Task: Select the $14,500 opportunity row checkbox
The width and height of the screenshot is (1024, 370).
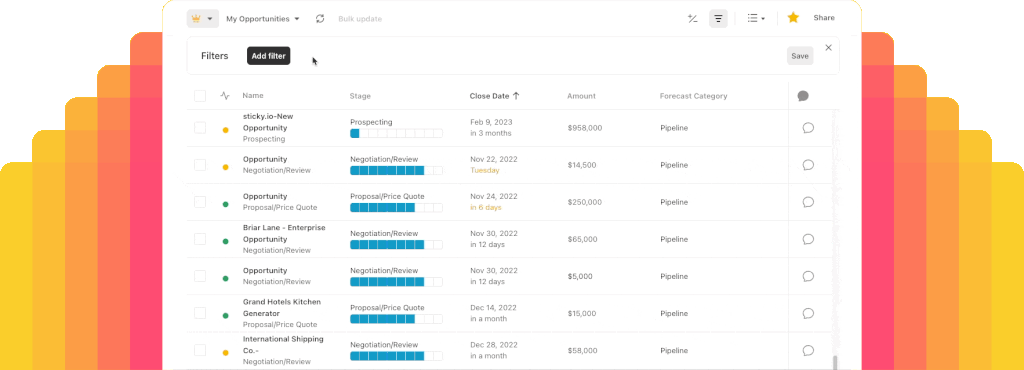Action: (x=200, y=165)
